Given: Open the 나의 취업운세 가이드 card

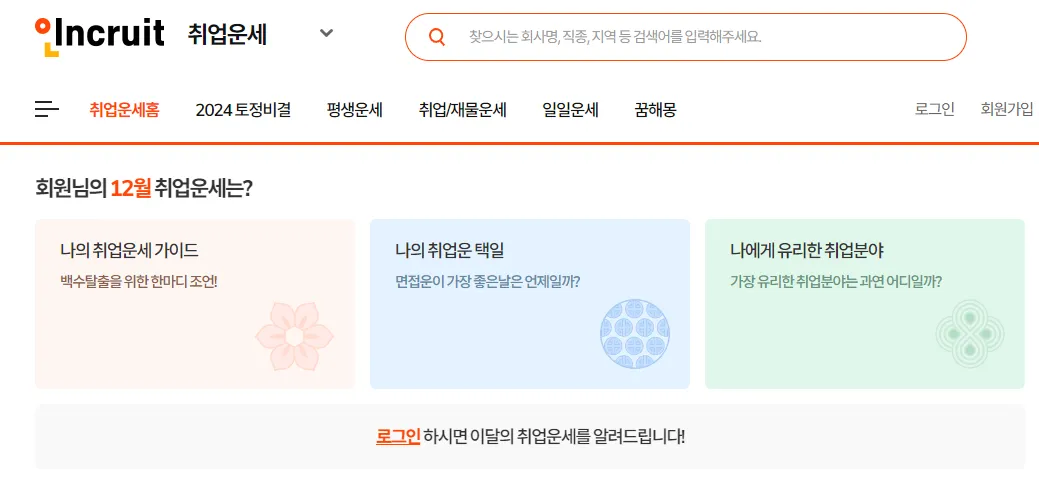Looking at the screenshot, I should [195, 303].
